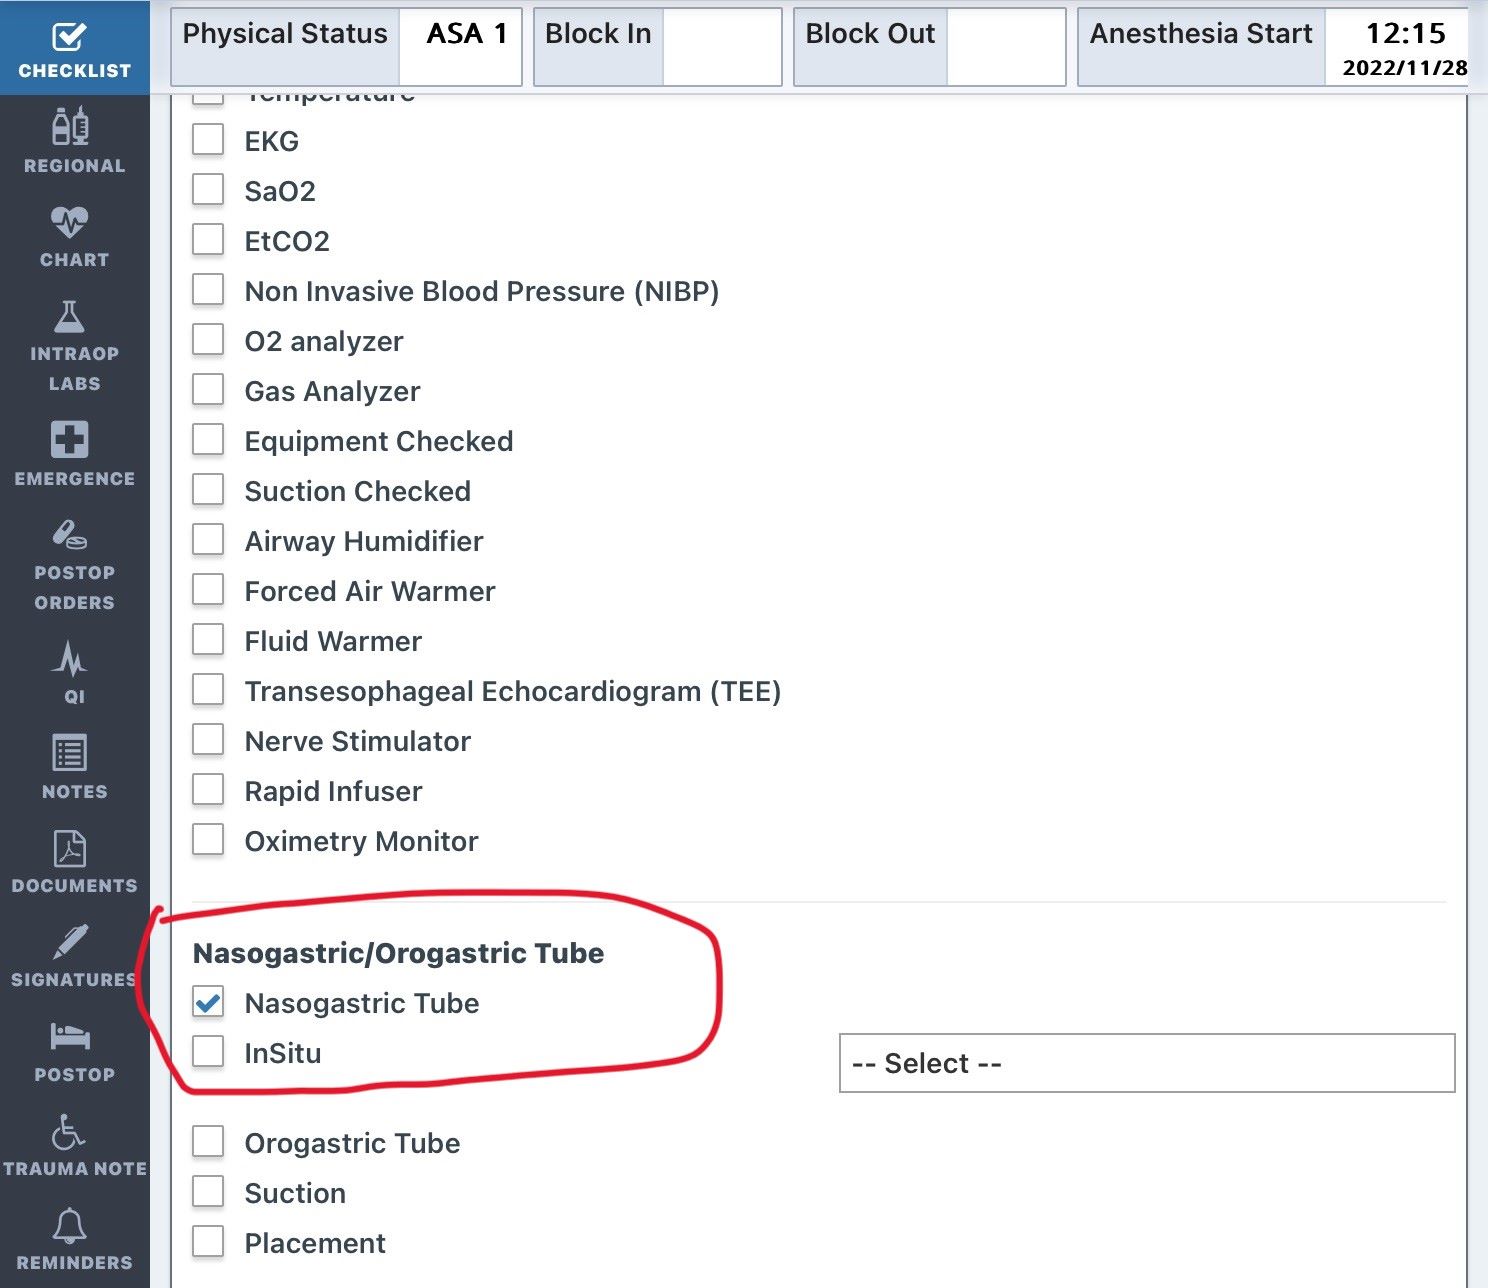Uncheck the Nasogastric Tube checkbox

pos(208,1002)
